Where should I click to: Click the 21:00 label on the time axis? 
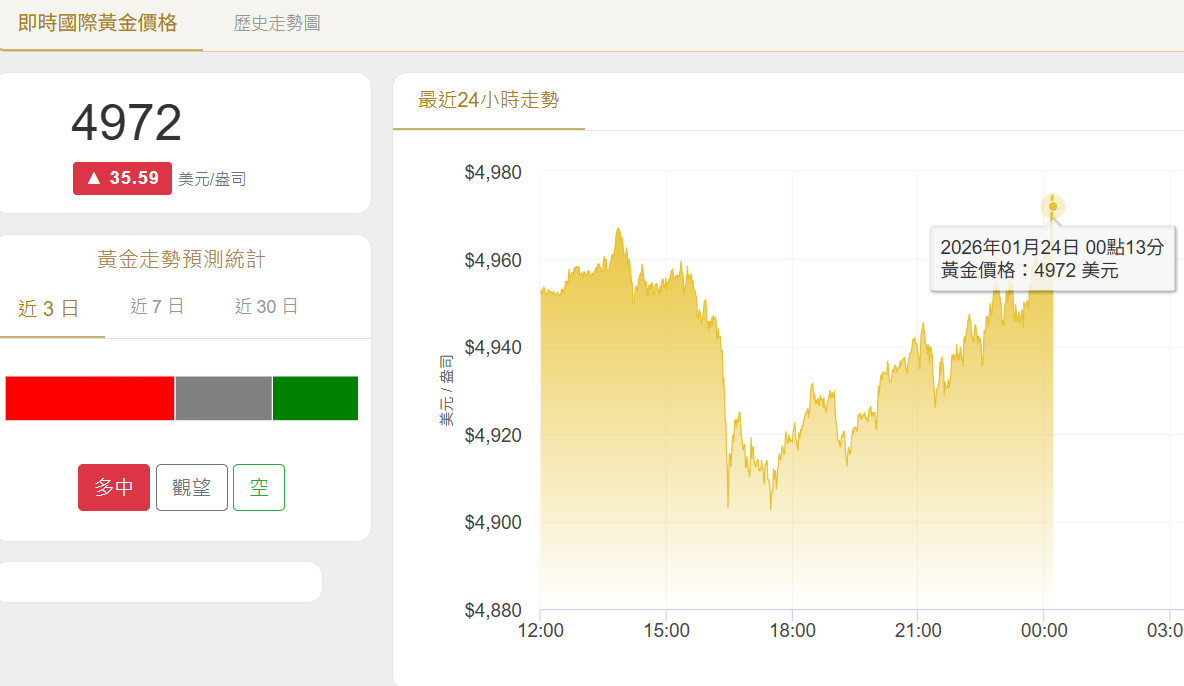[x=918, y=631]
